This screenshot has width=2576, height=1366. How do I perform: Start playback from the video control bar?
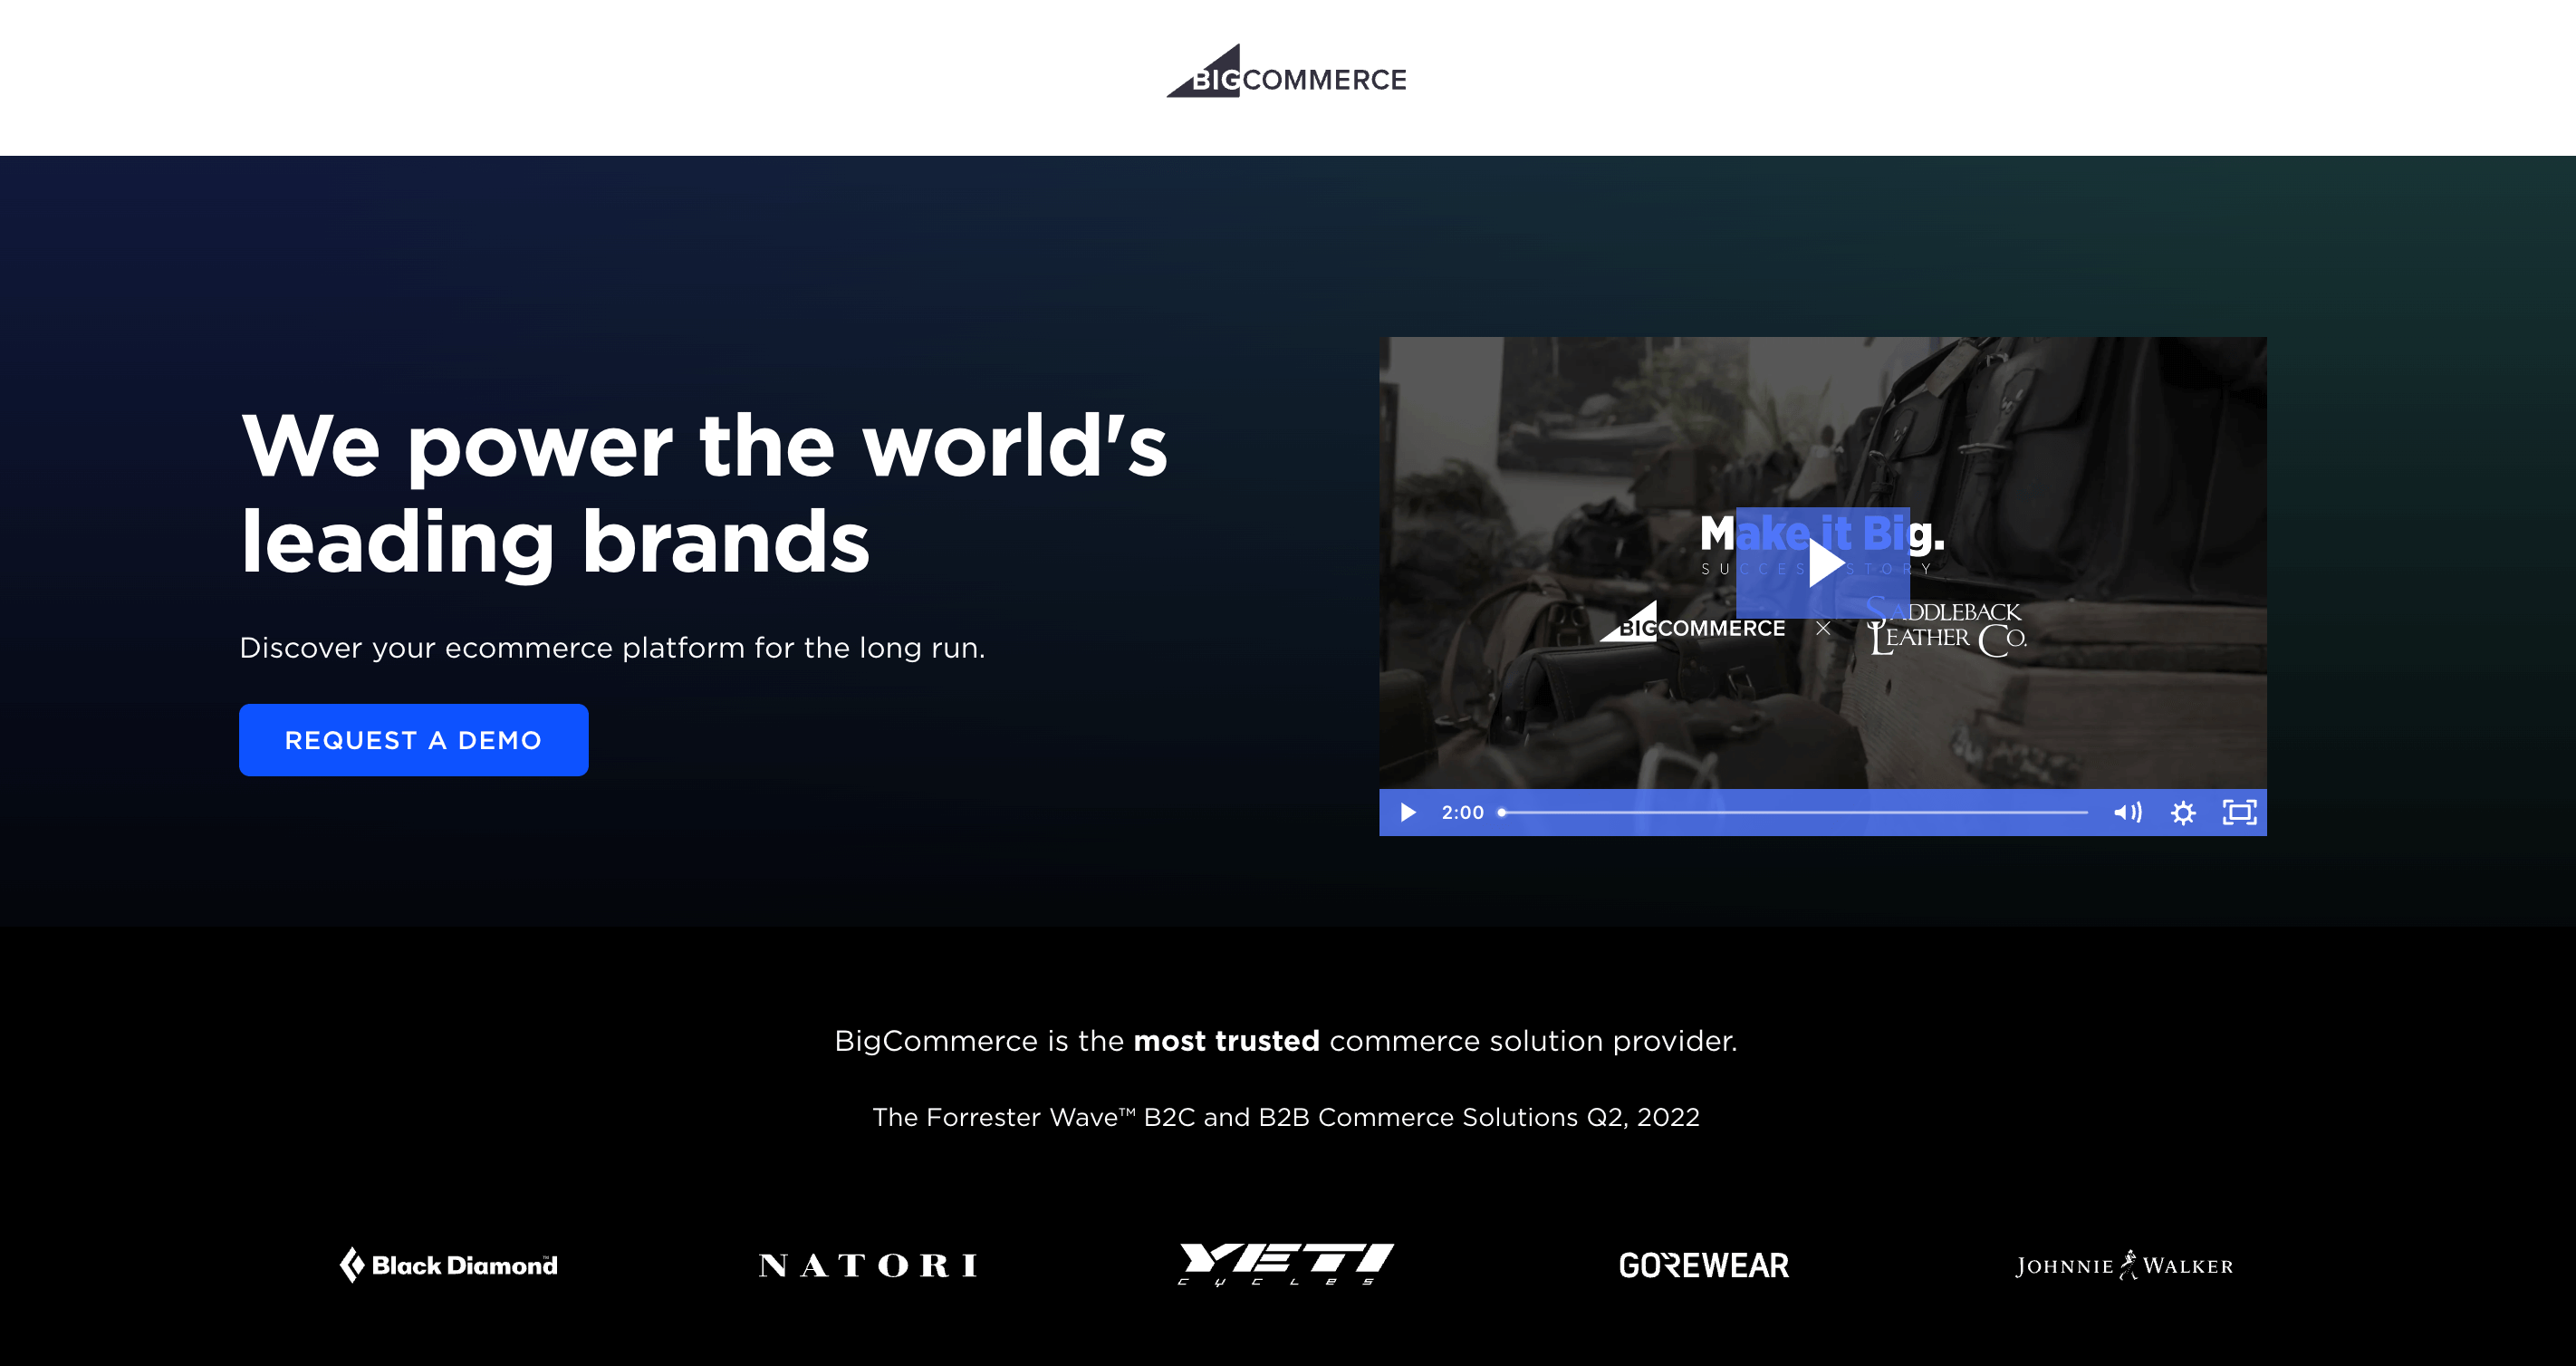1407,812
